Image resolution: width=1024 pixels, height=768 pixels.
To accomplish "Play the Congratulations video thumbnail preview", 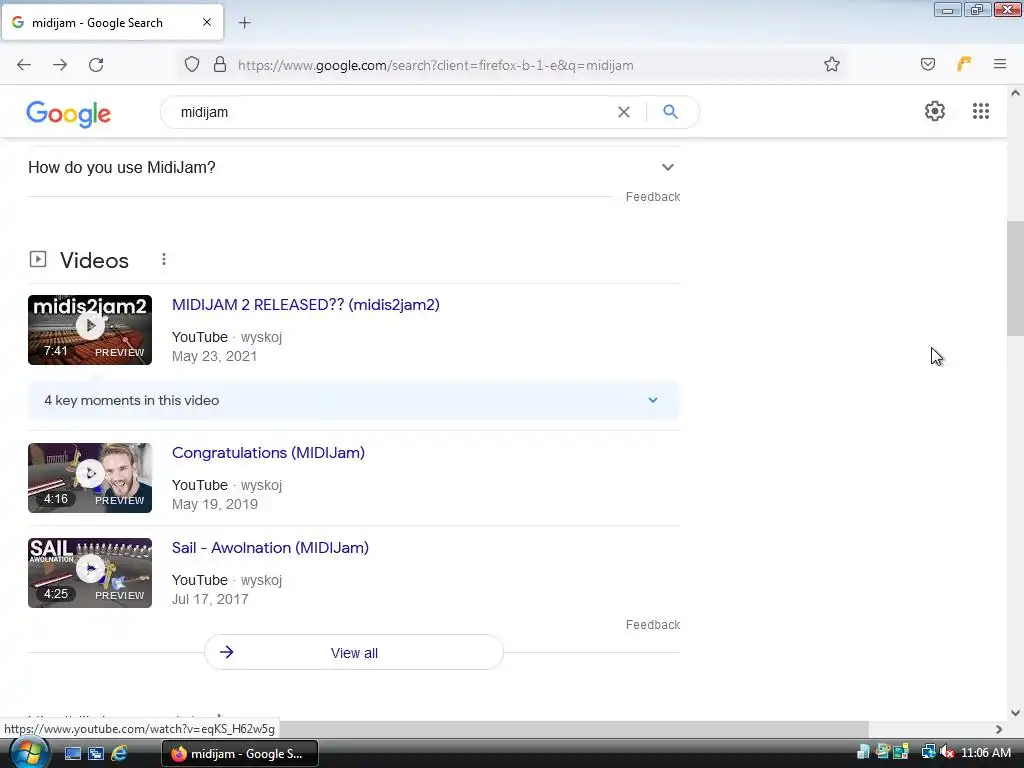I will (90, 478).
